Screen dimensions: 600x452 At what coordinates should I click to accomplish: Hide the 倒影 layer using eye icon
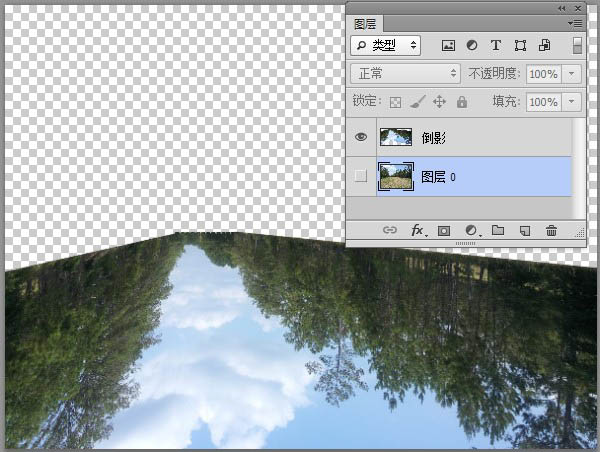click(361, 137)
